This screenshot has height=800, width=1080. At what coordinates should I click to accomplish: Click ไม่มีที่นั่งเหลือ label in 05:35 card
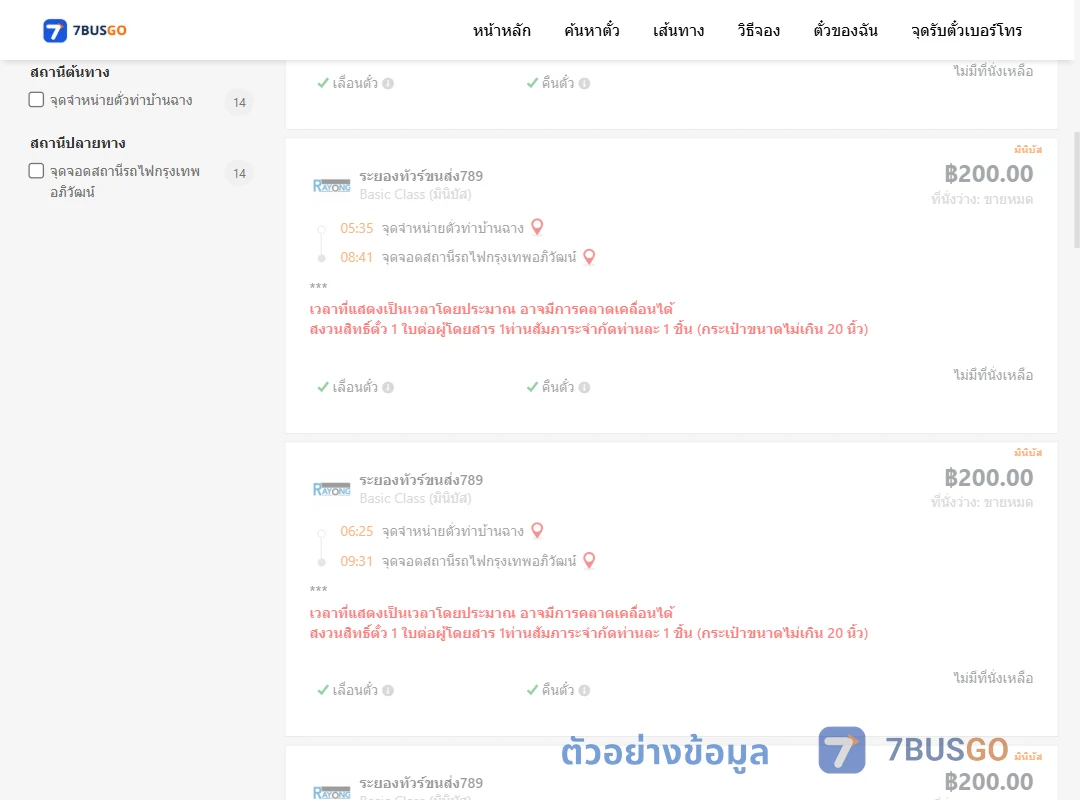[993, 375]
